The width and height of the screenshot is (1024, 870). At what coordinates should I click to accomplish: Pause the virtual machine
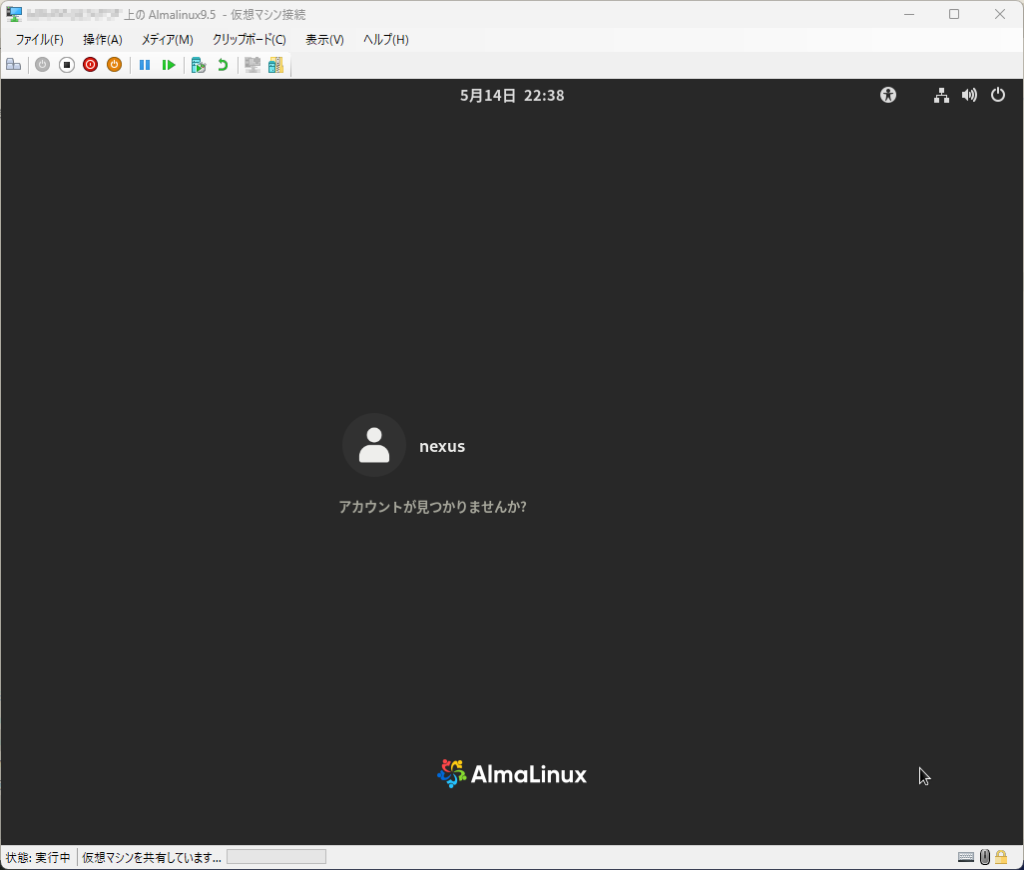[x=145, y=65]
